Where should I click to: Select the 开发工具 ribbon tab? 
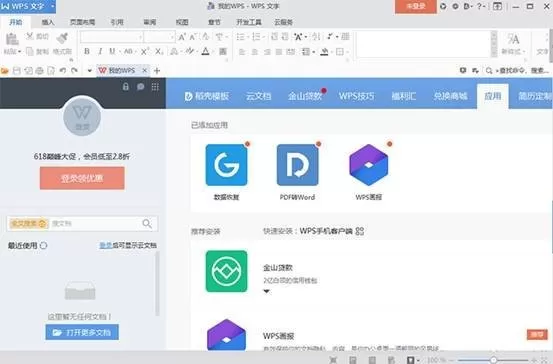(x=249, y=22)
